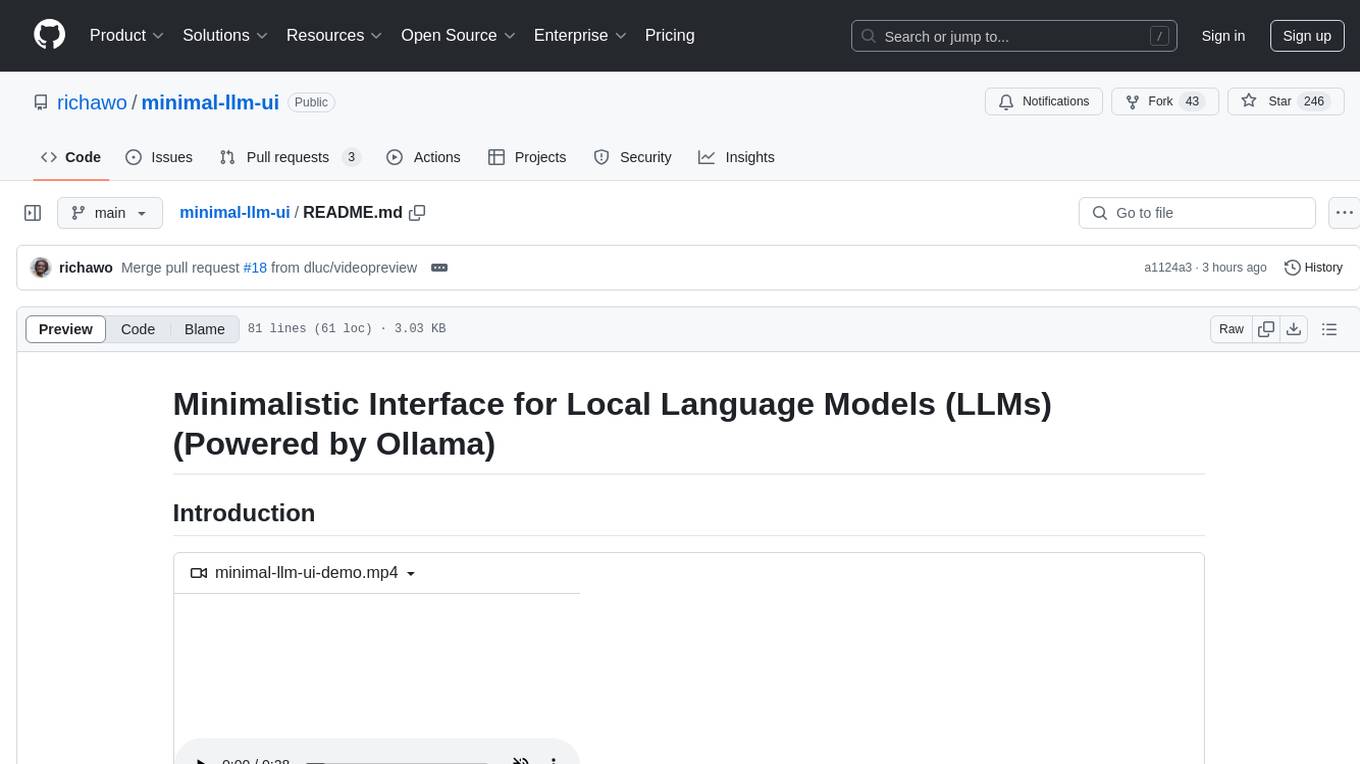Click the GitHub logo icon
This screenshot has width=1360, height=764.
pos(49,35)
